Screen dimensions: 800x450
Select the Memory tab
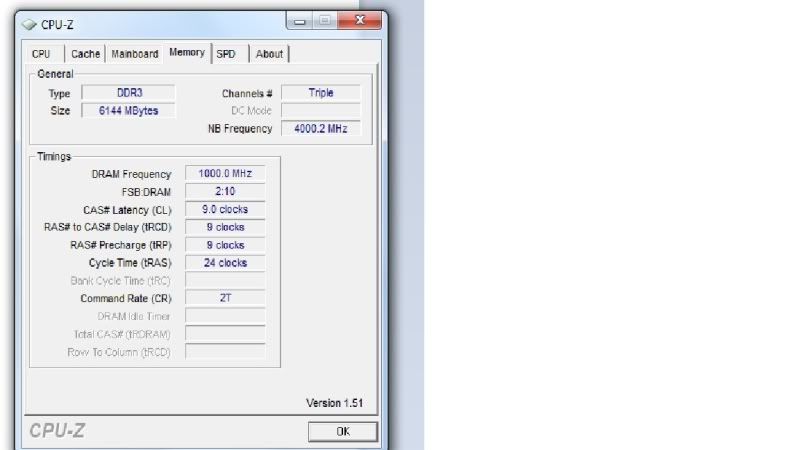coord(187,53)
